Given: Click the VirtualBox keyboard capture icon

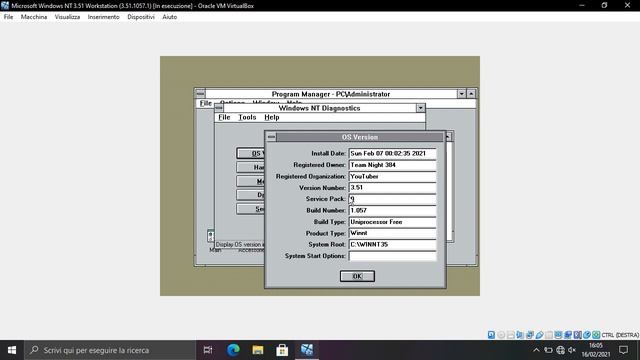Looking at the screenshot, I should (596, 335).
